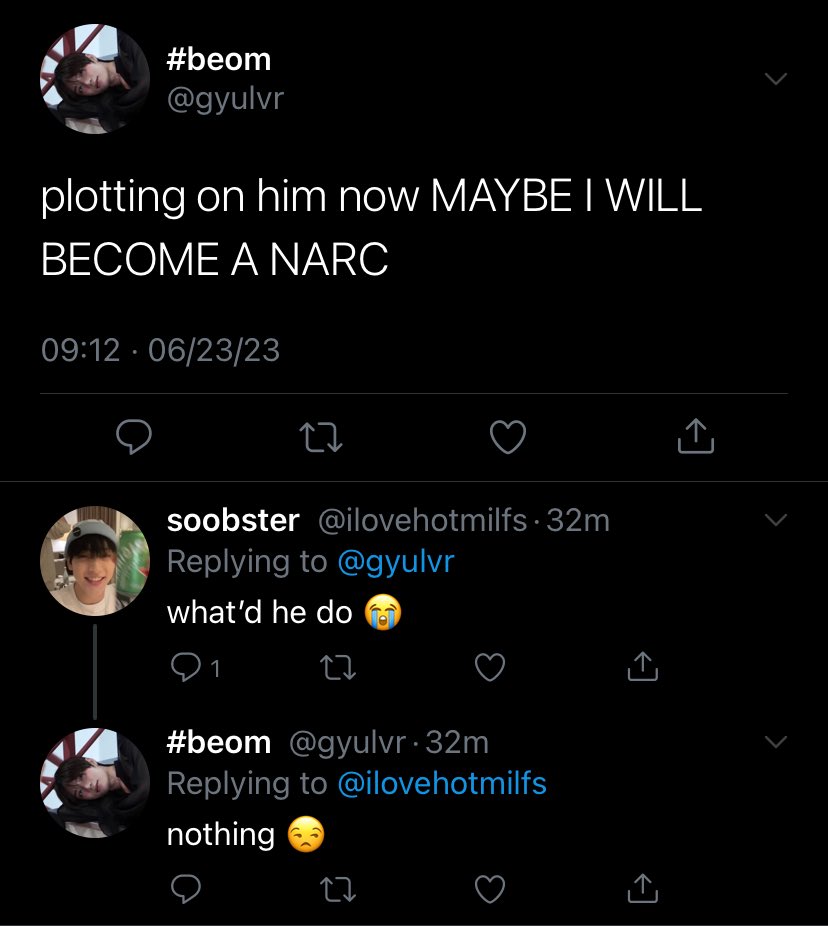Share the 'nothing' reply tweet
The height and width of the screenshot is (926, 828).
643,888
